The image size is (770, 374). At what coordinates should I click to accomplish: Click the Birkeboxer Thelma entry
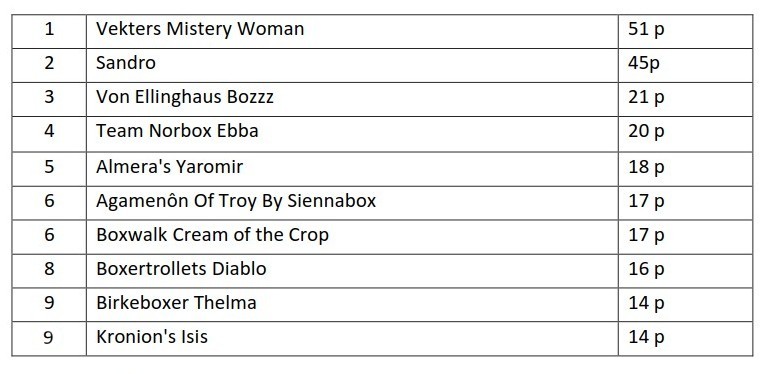point(352,304)
